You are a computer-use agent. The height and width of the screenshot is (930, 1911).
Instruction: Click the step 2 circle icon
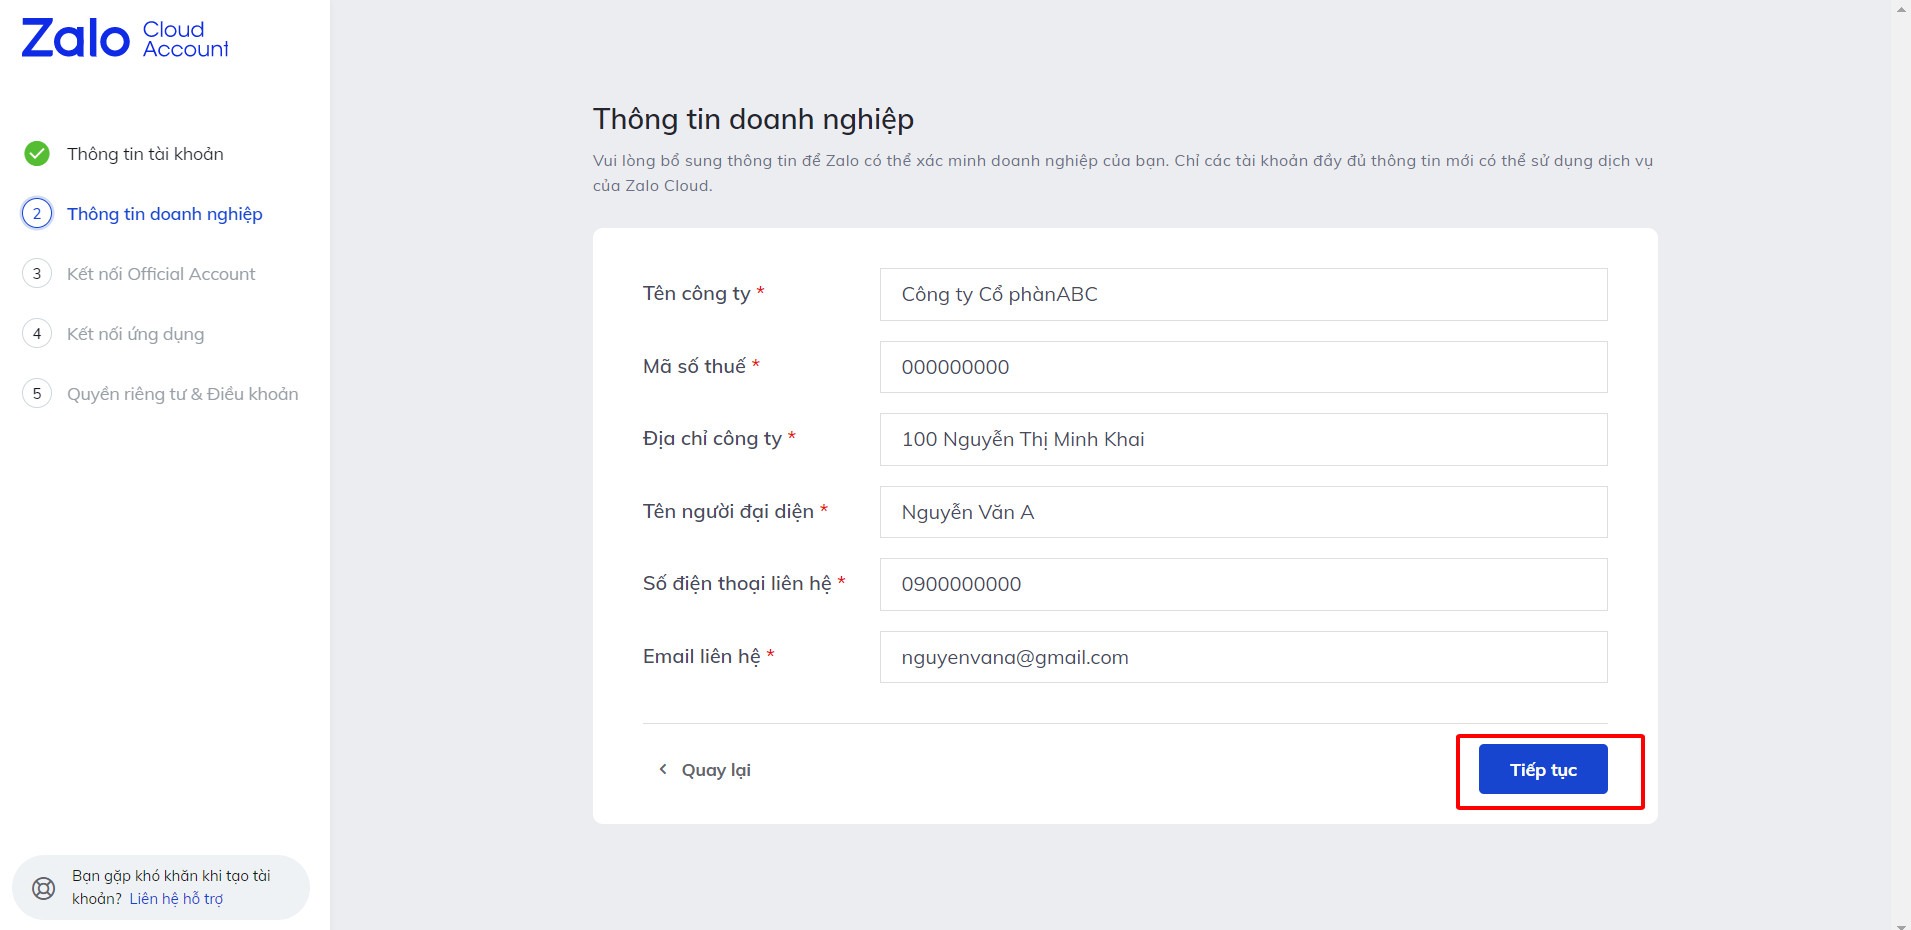point(37,214)
